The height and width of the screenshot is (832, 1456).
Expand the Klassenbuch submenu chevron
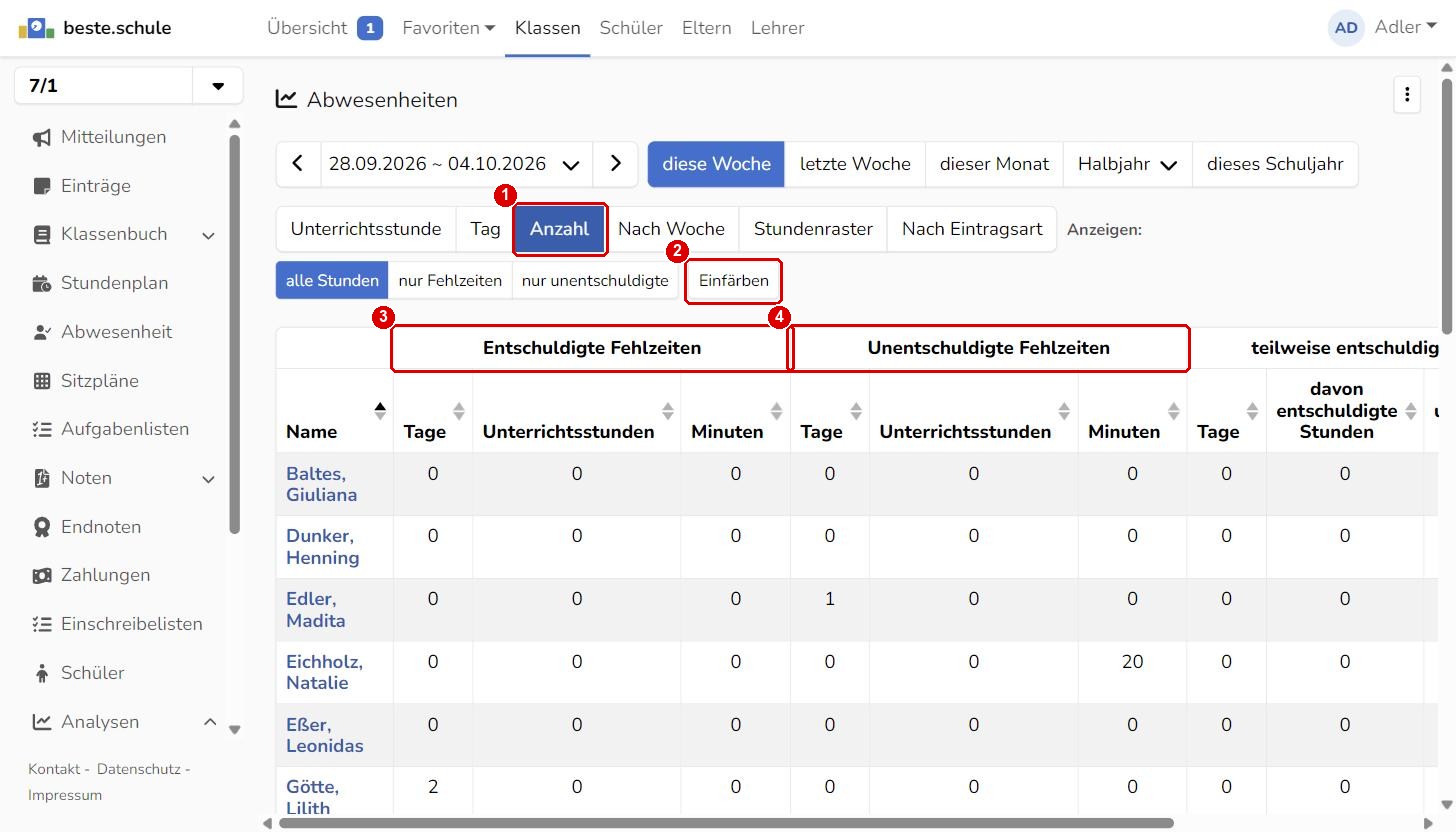209,236
